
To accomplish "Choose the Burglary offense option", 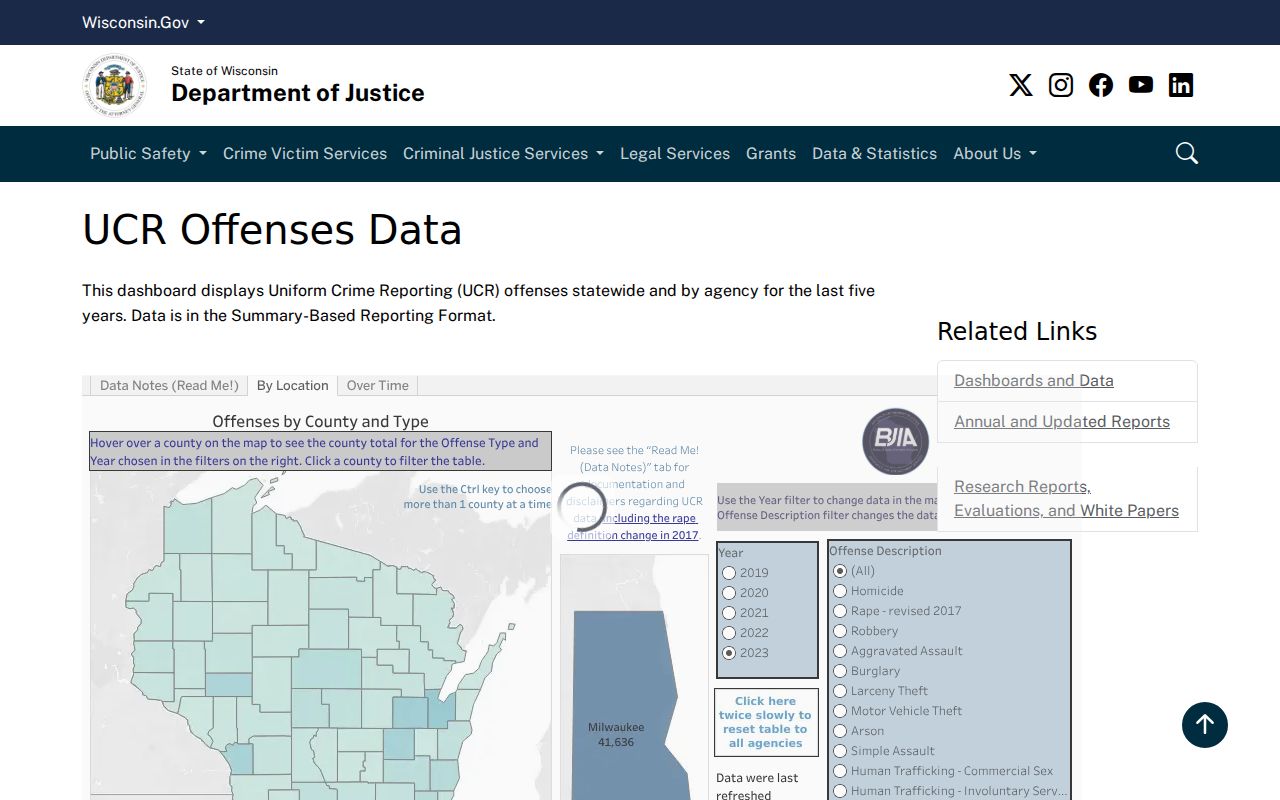I will 840,671.
